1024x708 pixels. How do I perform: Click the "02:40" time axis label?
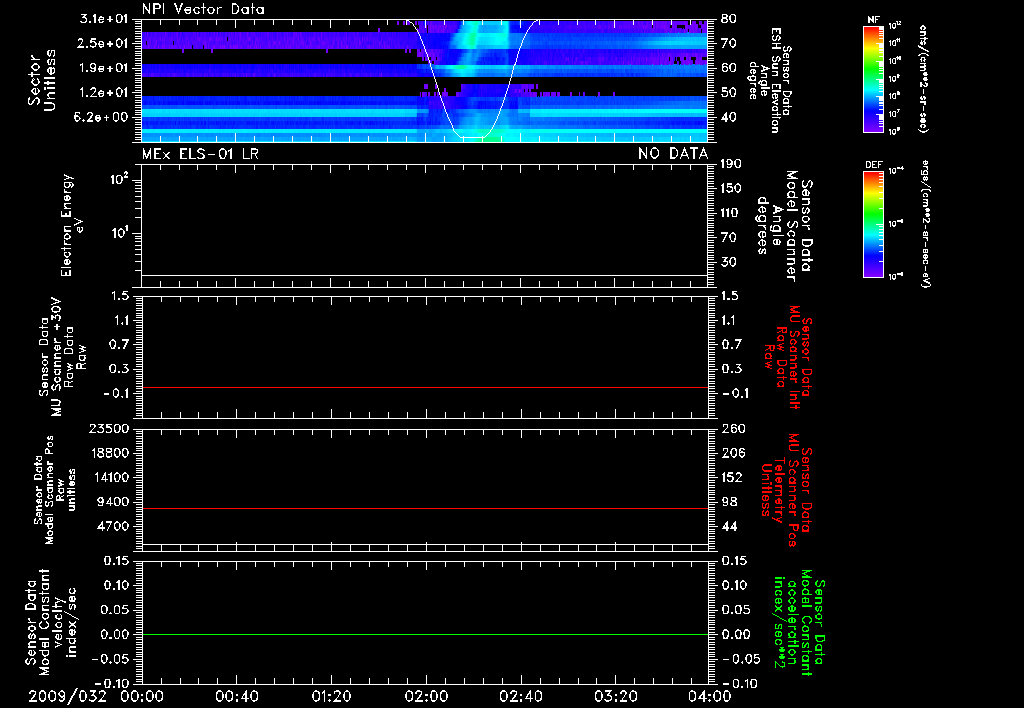click(520, 696)
